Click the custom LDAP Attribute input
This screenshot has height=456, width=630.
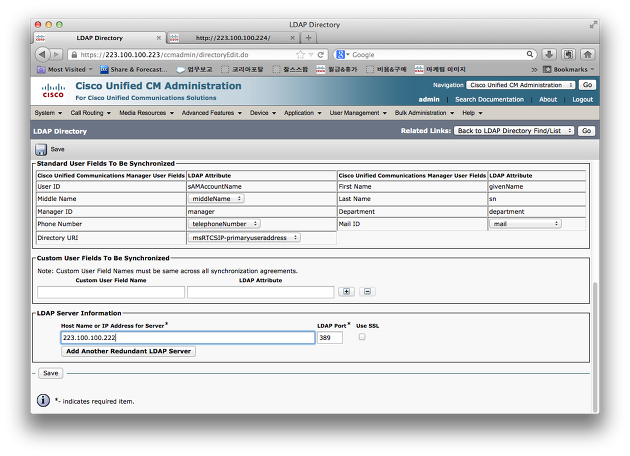[260, 292]
